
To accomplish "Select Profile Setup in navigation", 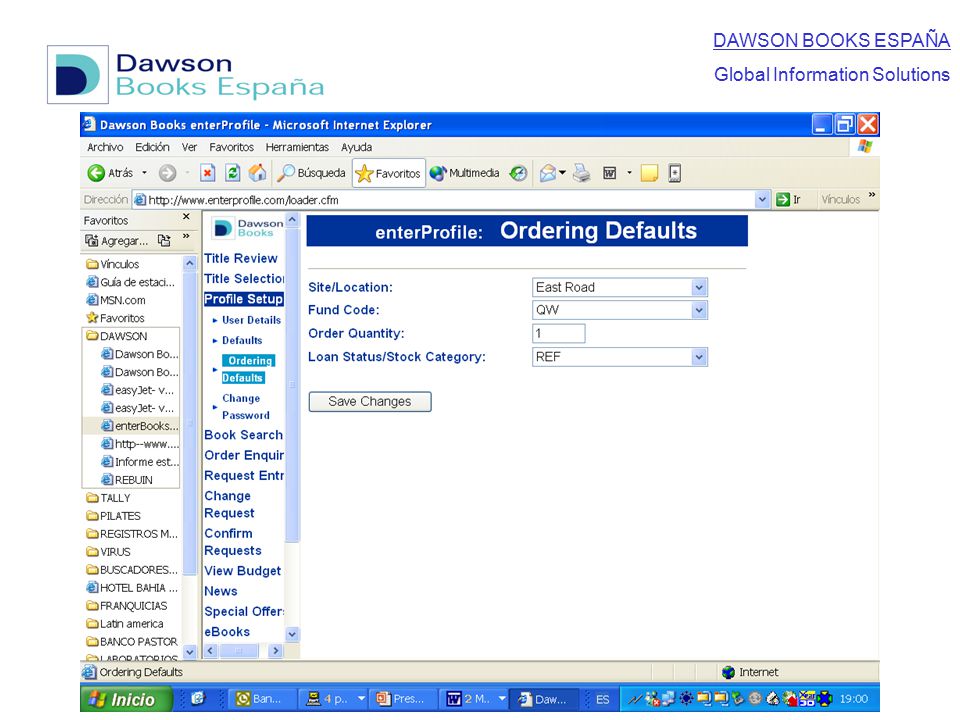I will tap(244, 299).
